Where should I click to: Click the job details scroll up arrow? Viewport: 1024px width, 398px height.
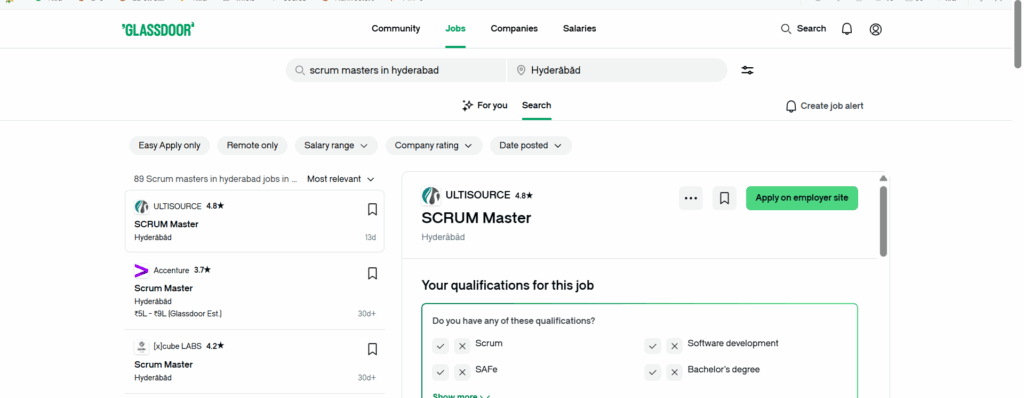[x=883, y=178]
